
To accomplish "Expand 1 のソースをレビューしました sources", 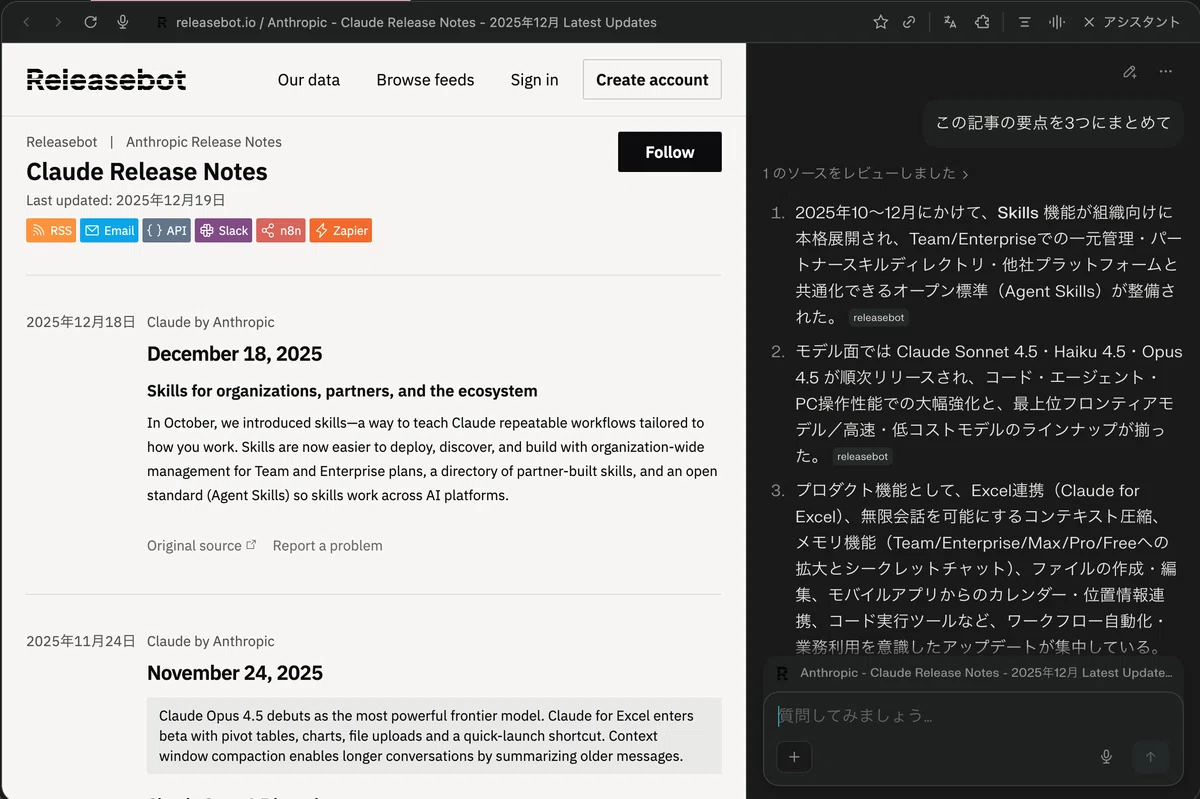I will tap(865, 174).
